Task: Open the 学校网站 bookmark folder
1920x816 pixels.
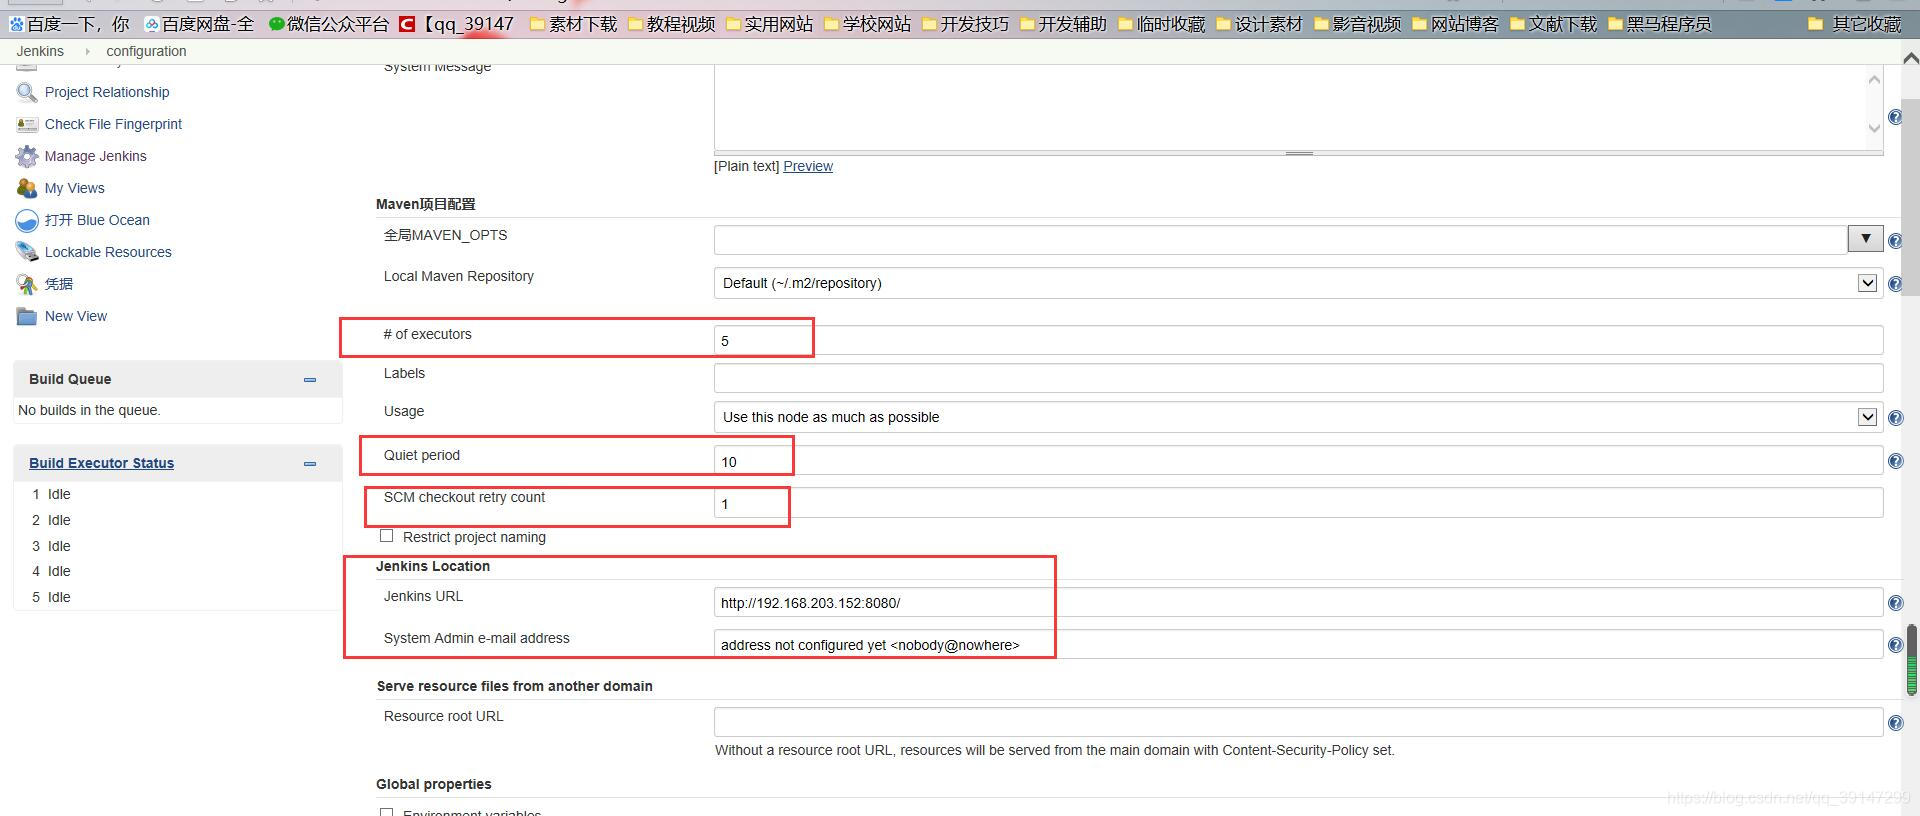Action: pyautogui.click(x=868, y=24)
